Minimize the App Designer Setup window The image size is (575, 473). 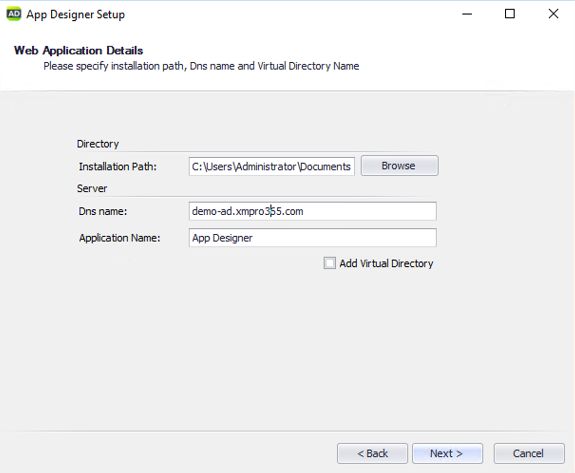467,14
